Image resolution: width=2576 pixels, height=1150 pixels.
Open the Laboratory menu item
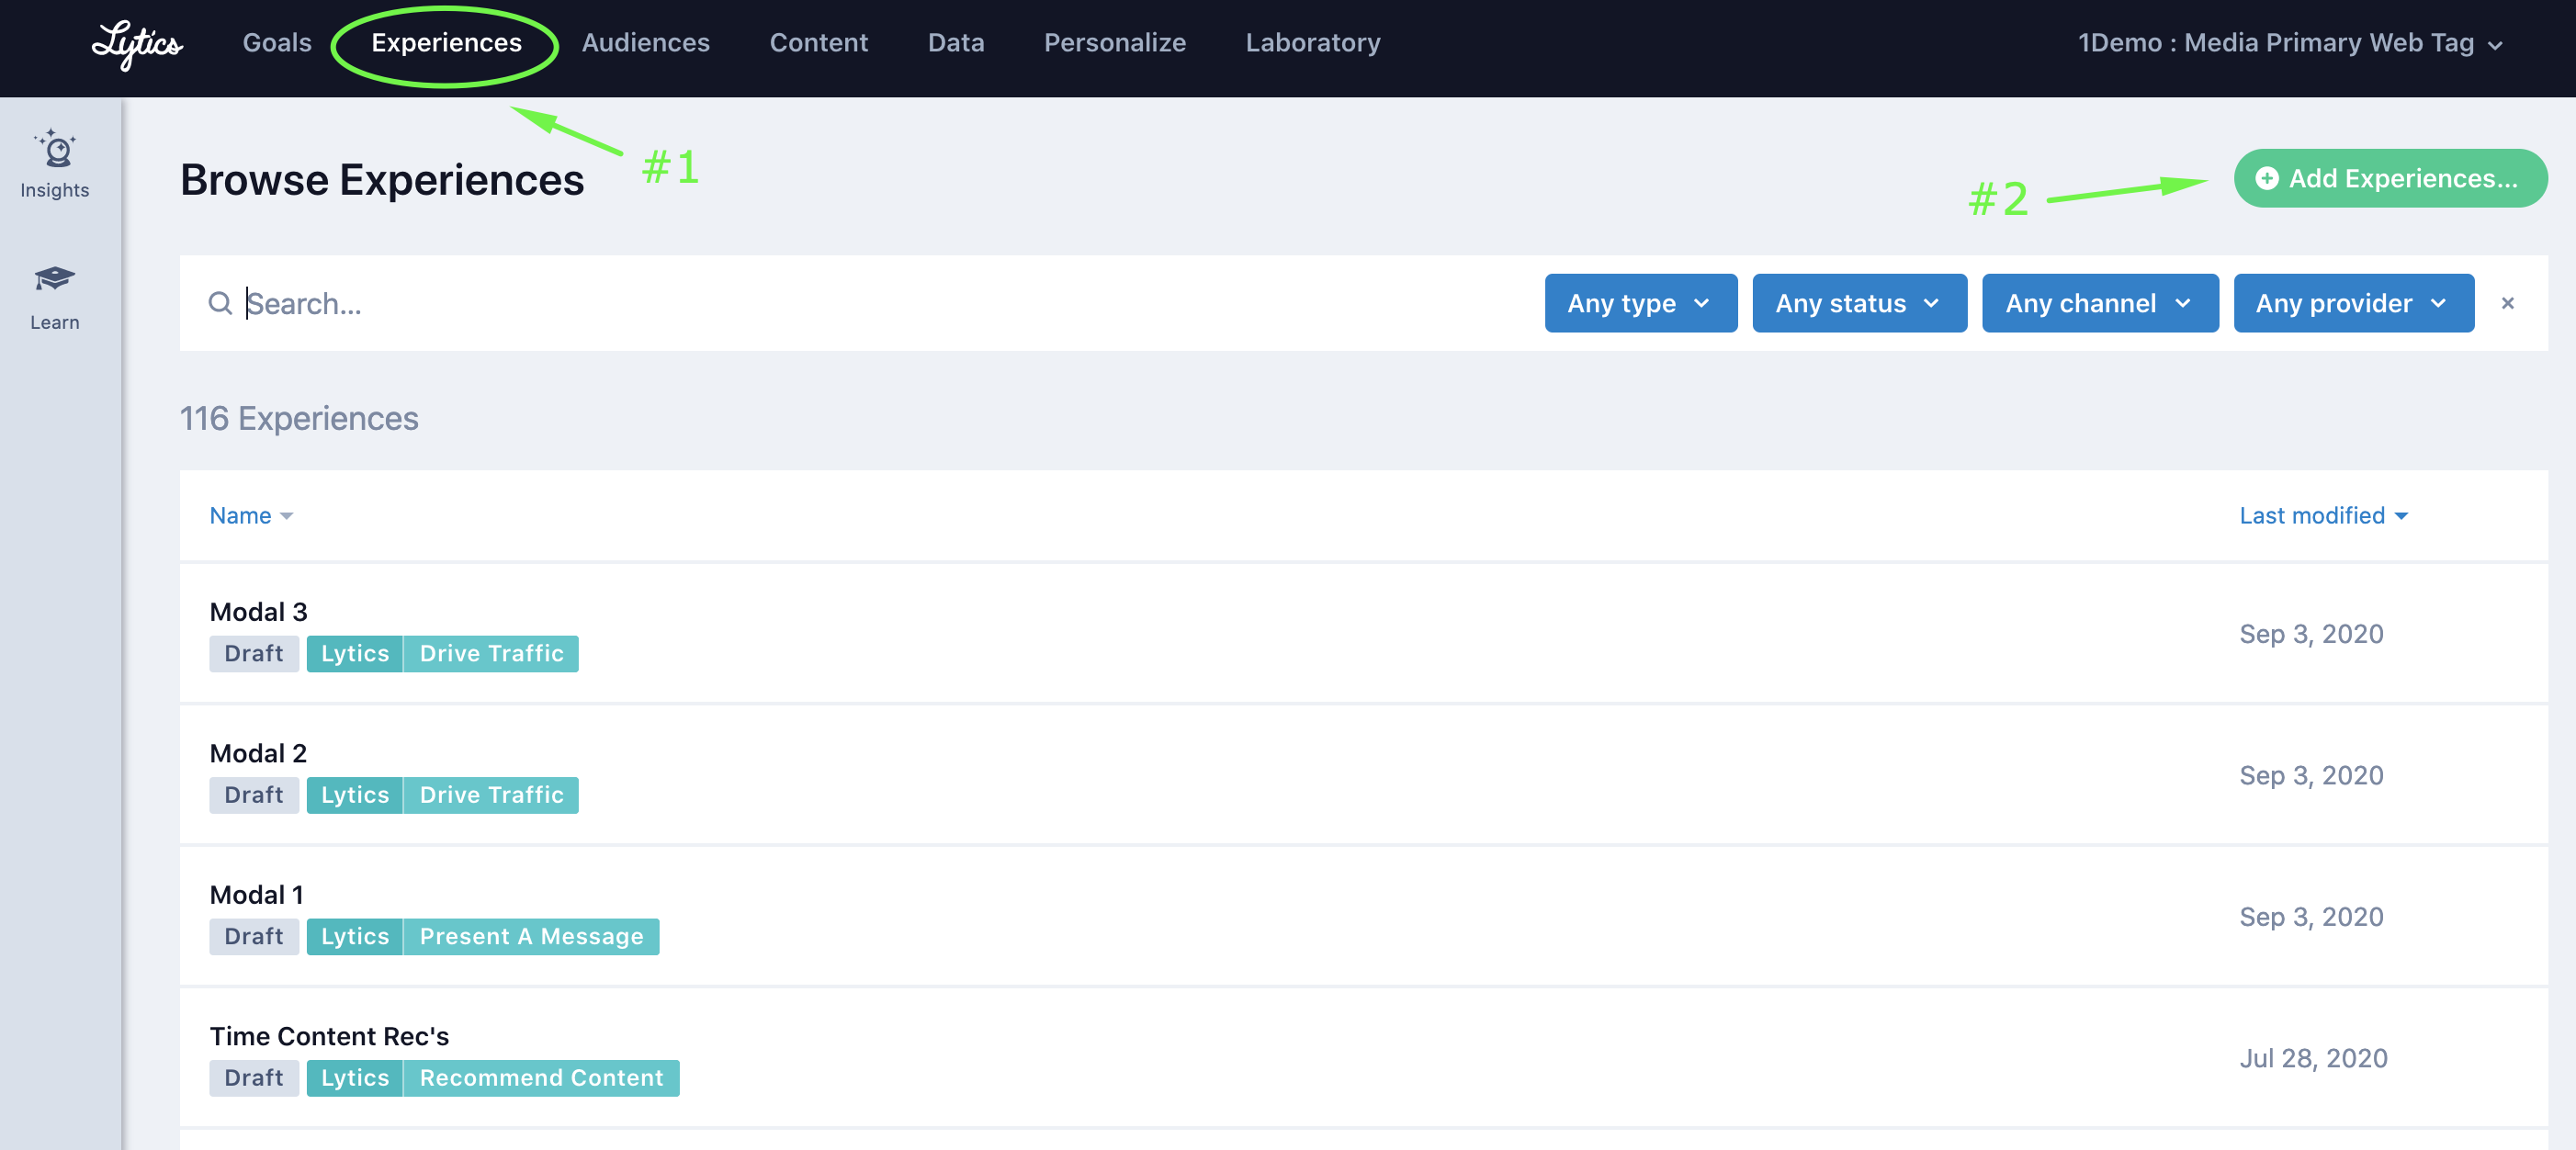(x=1312, y=43)
